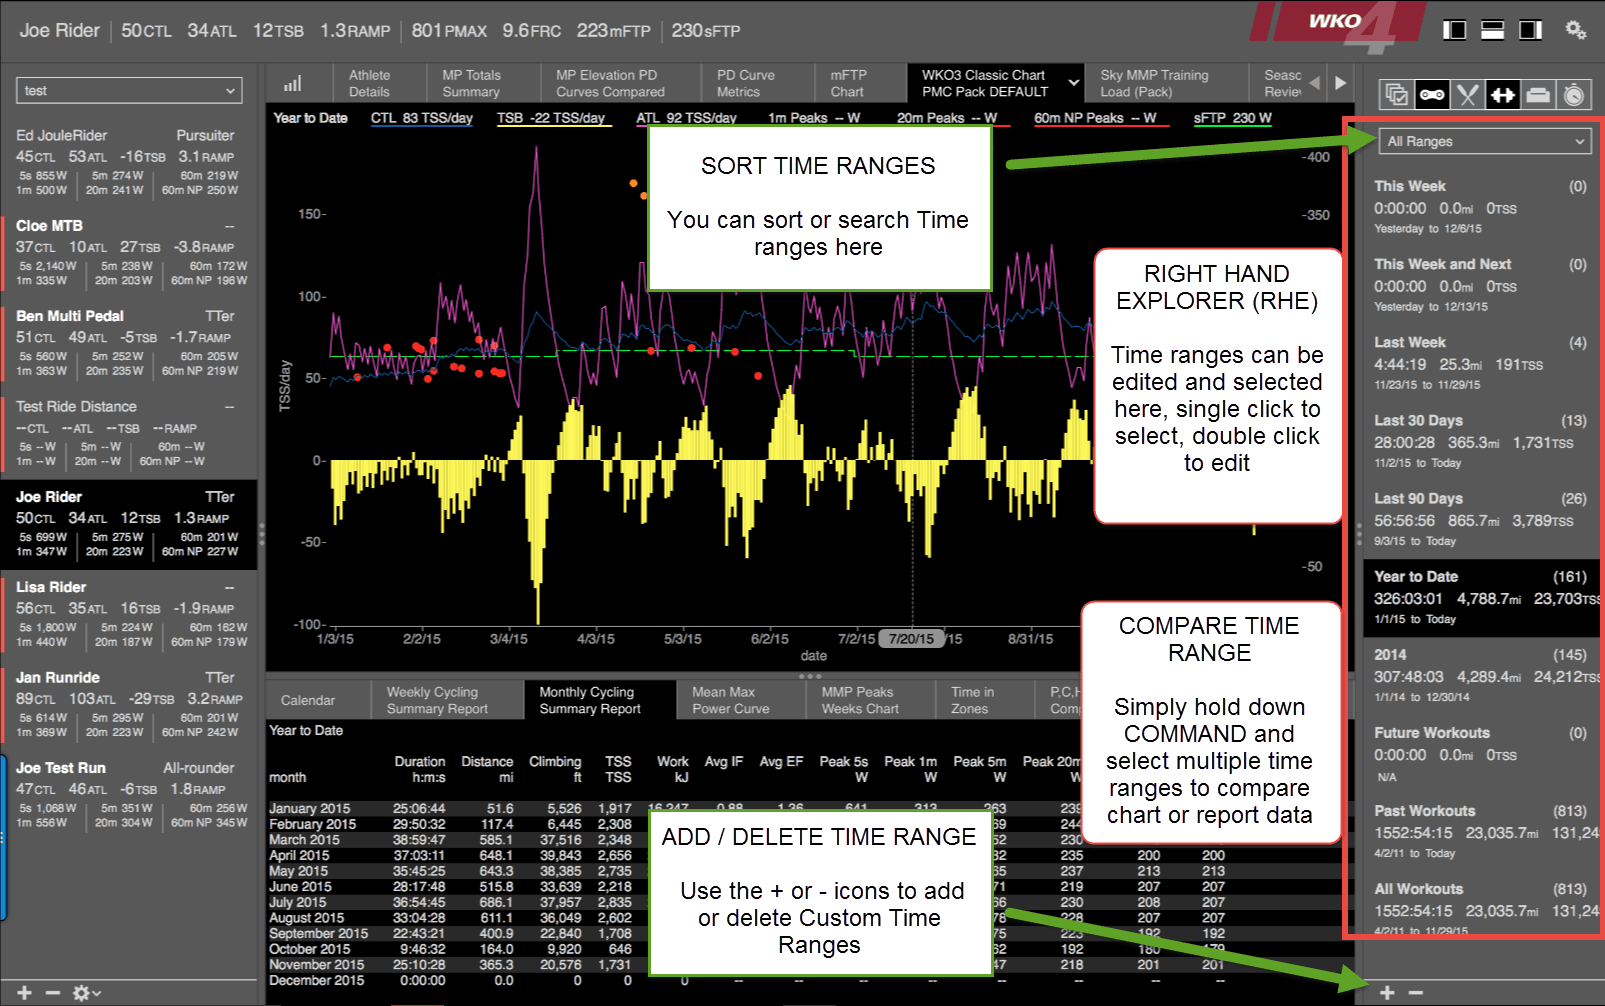
Task: Add a custom time range
Action: pyautogui.click(x=1387, y=992)
